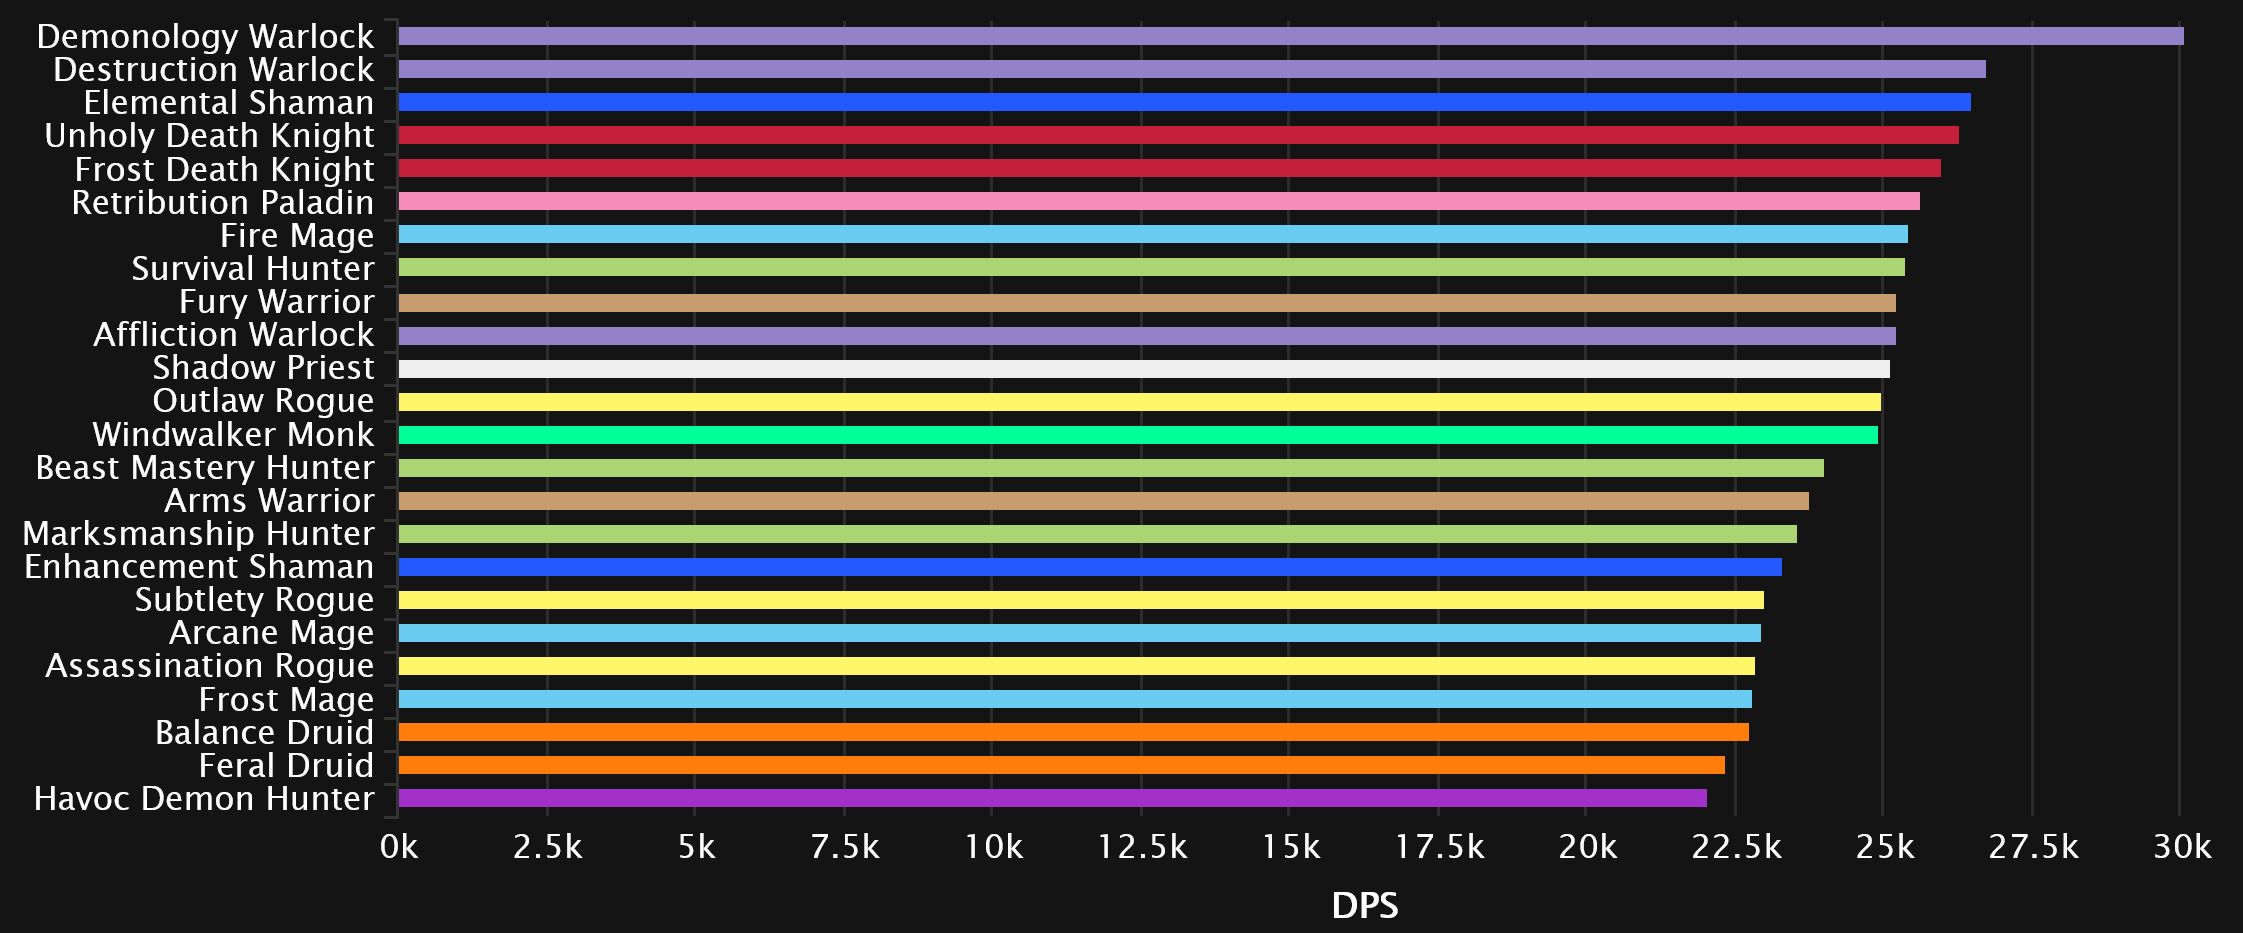Select the Arms Warrior bar
This screenshot has width=2243, height=933.
pos(1103,501)
